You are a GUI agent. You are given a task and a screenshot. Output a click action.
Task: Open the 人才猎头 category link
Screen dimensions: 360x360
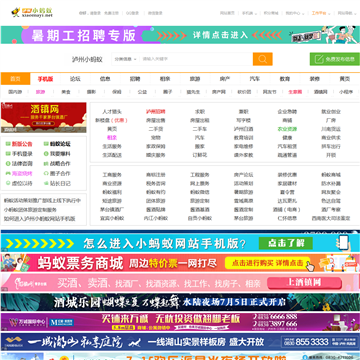pyautogui.click(x=112, y=112)
